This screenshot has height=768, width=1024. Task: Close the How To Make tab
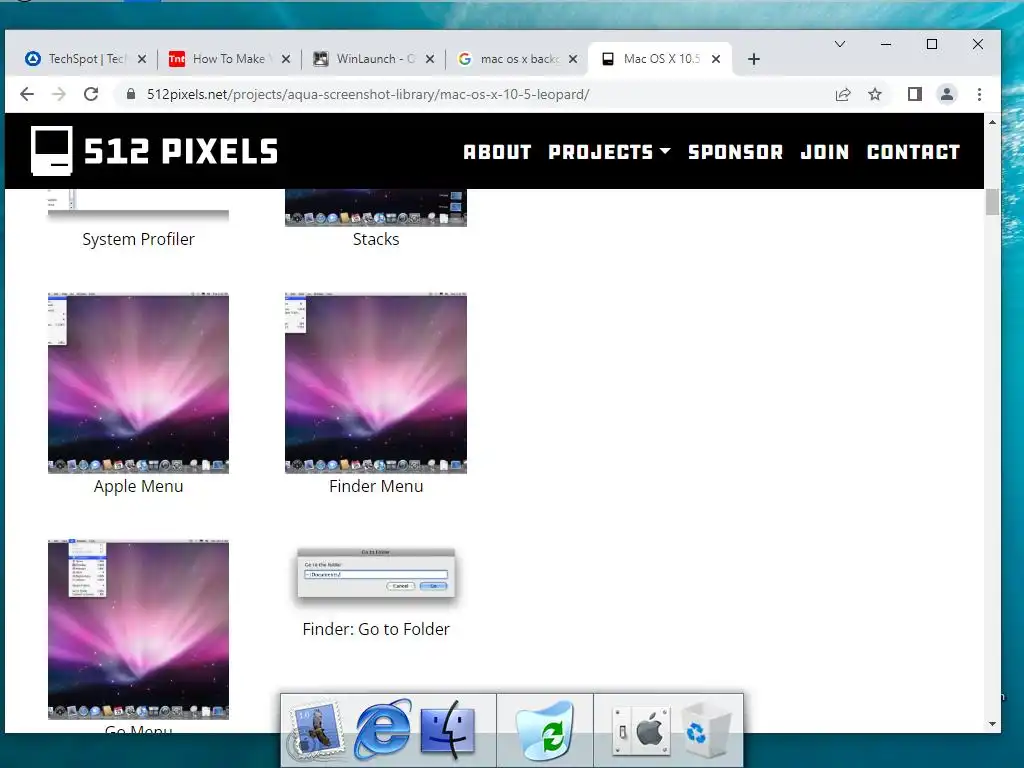click(x=285, y=59)
